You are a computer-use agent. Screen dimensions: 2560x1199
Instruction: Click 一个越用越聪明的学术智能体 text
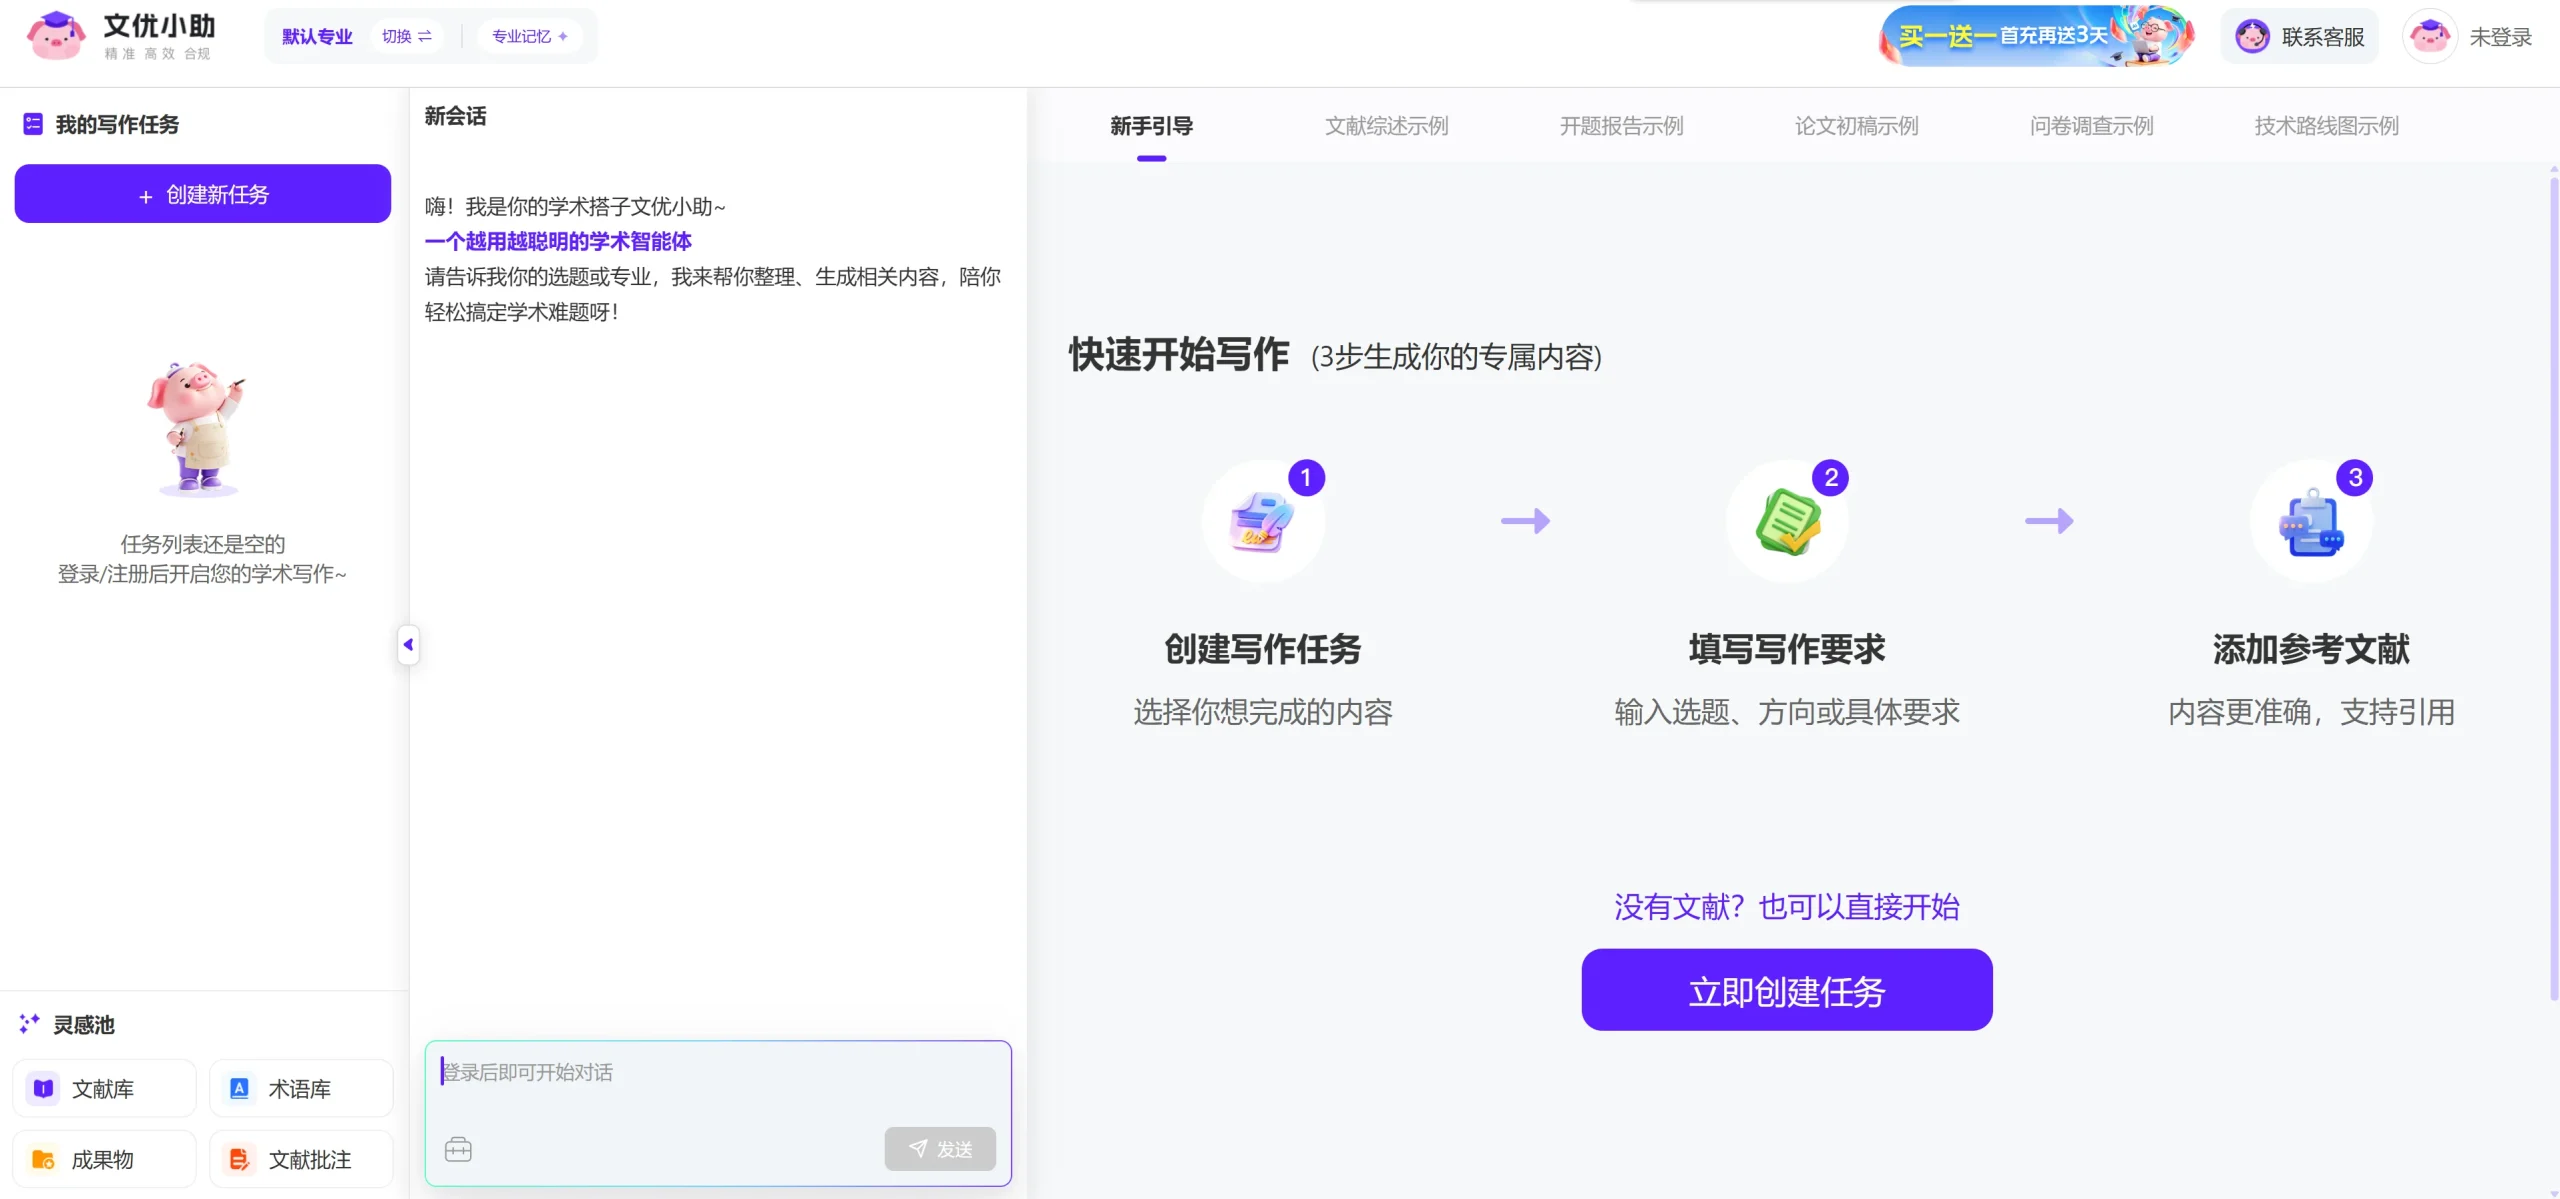tap(558, 241)
